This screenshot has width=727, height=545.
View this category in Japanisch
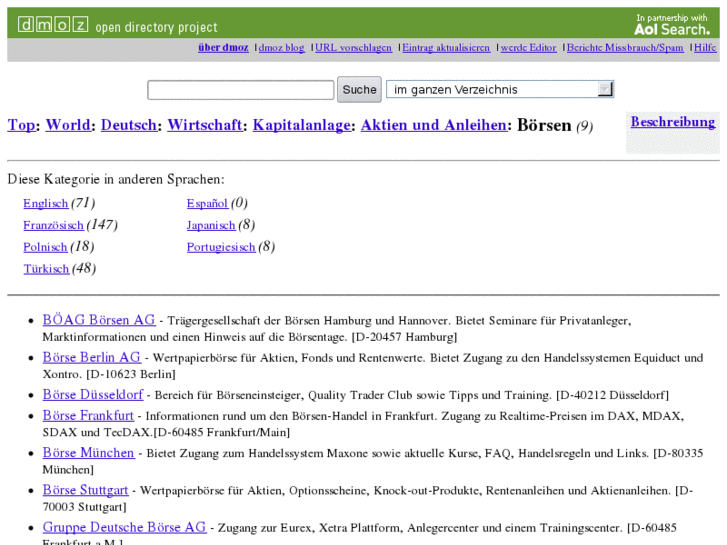tap(211, 225)
